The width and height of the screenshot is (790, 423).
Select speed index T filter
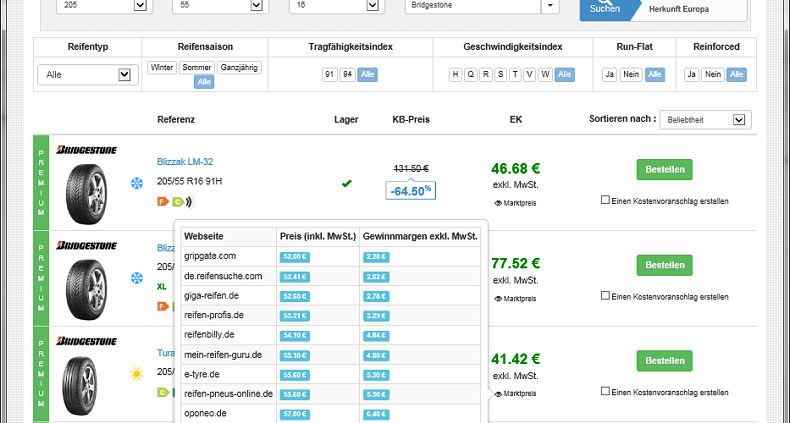tap(515, 75)
